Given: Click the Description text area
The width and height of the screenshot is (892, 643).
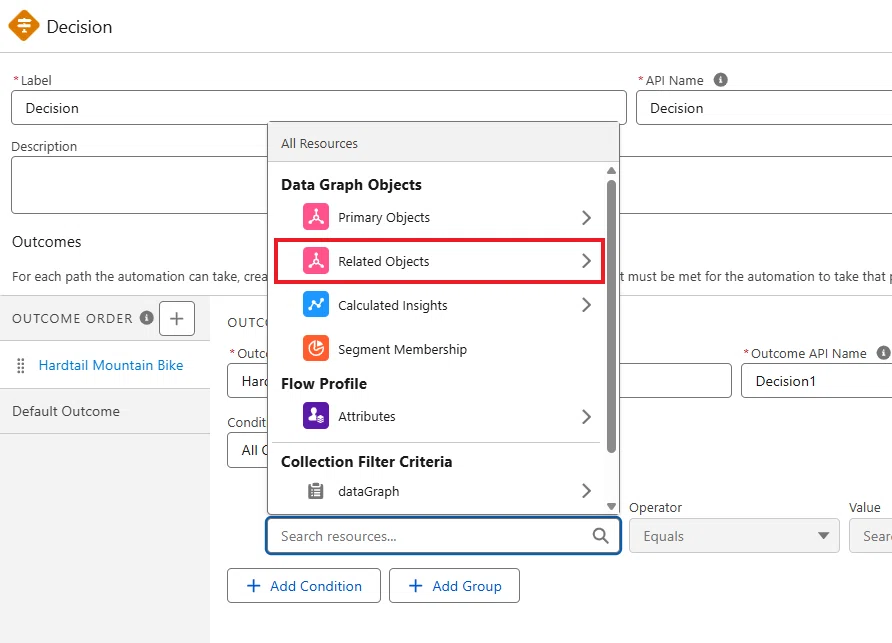Looking at the screenshot, I should (x=139, y=185).
